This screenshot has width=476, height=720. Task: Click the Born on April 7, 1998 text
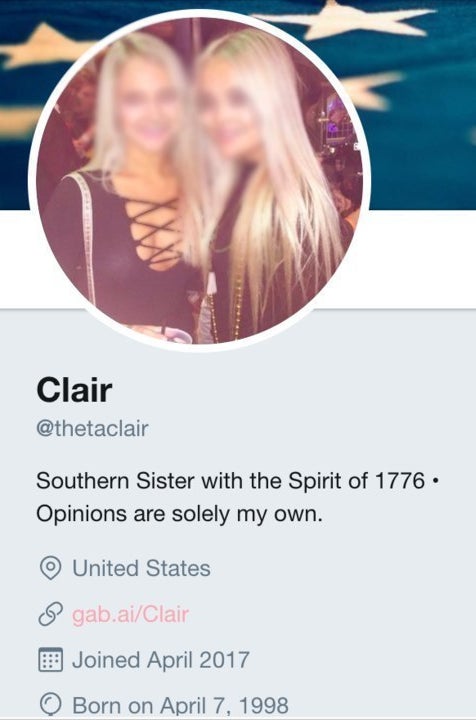(x=180, y=705)
